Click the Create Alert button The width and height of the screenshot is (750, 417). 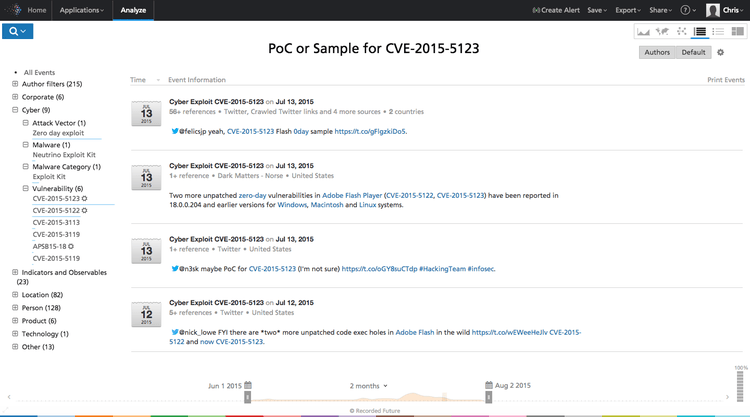pyautogui.click(x=558, y=10)
